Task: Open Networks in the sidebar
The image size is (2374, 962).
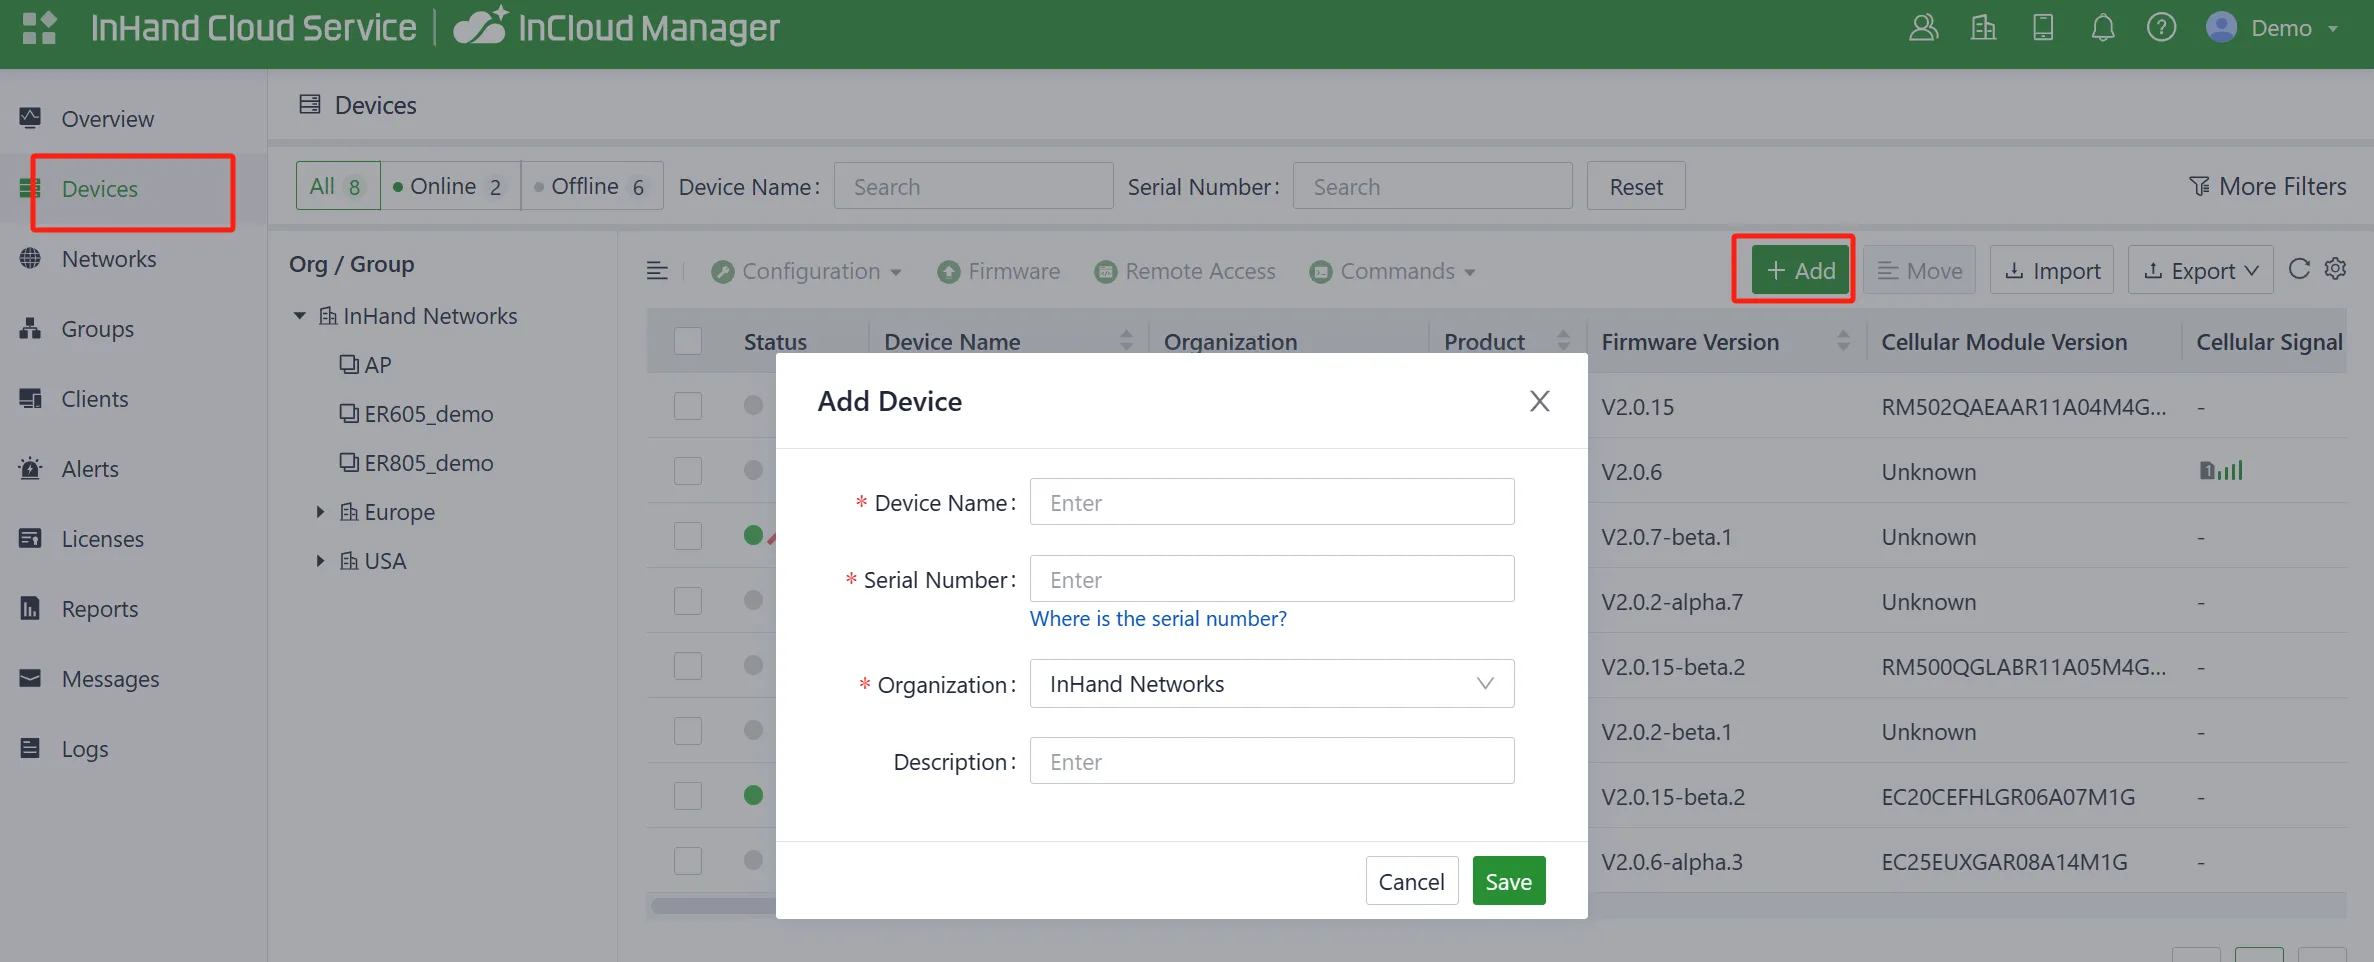Action: coord(108,259)
